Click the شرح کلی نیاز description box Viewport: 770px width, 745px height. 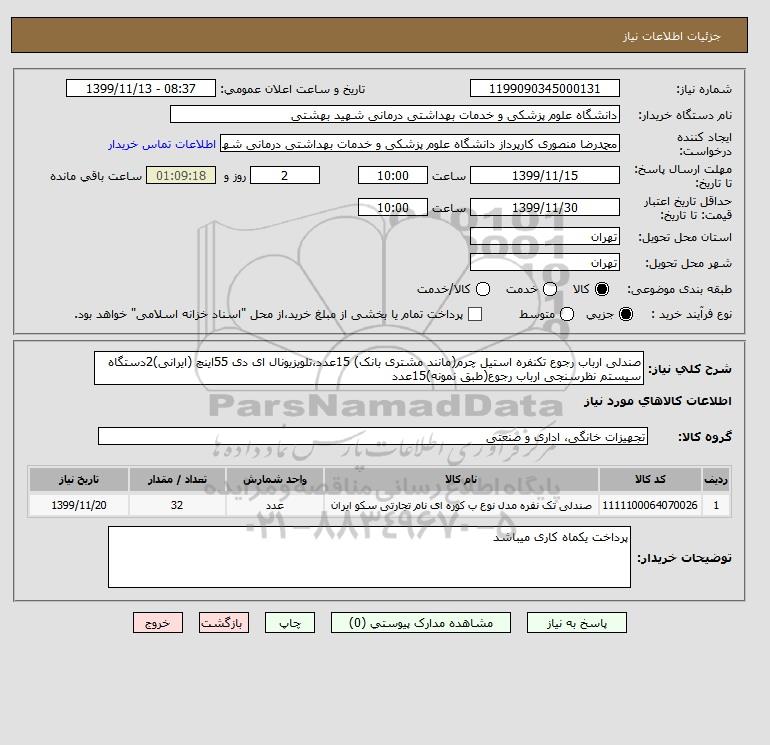tap(369, 368)
